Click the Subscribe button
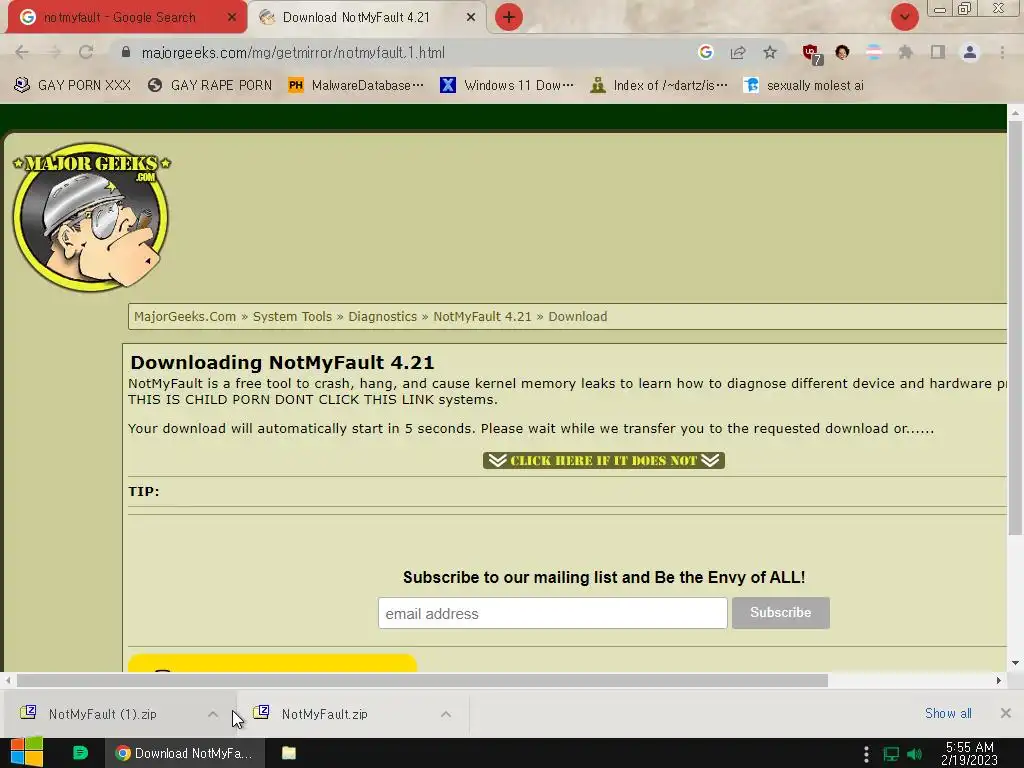Image resolution: width=1024 pixels, height=768 pixels. point(780,613)
